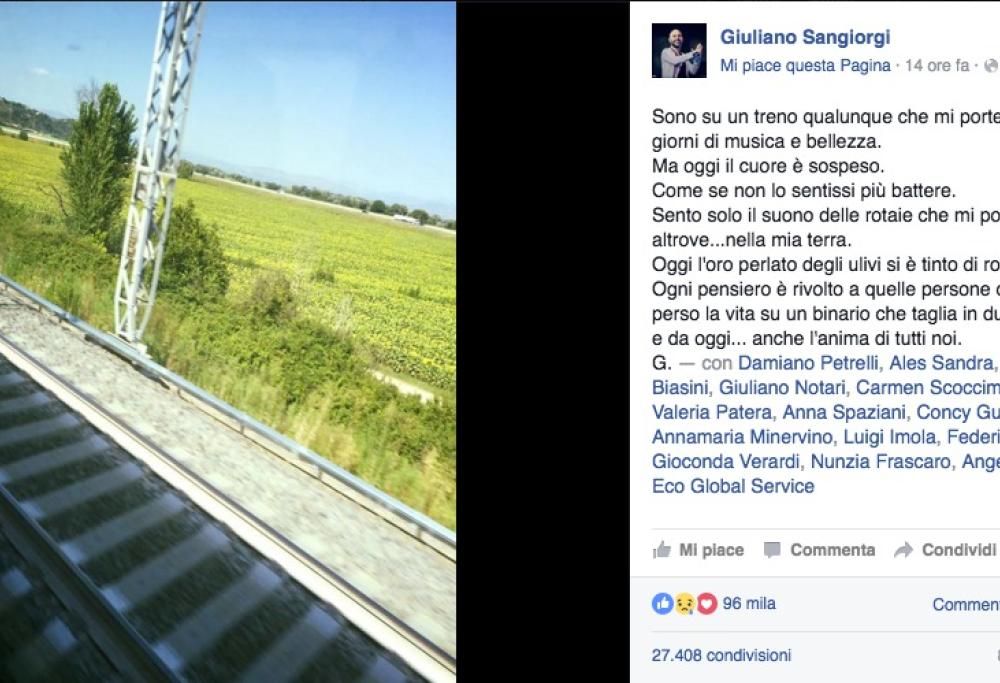
Task: Click the Commenta speech bubble icon
Action: 772,550
